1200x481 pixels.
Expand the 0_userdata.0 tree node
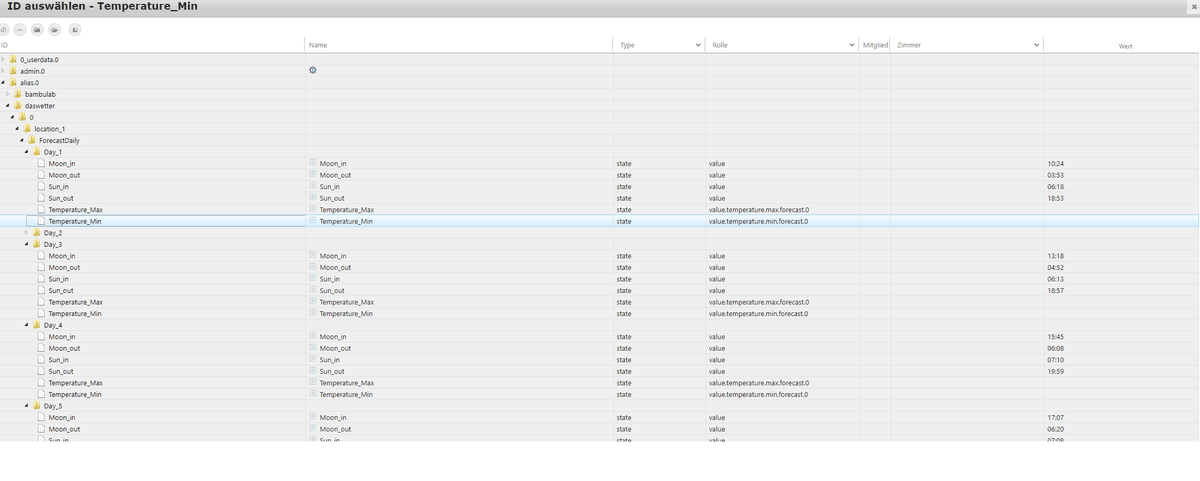click(x=3, y=60)
